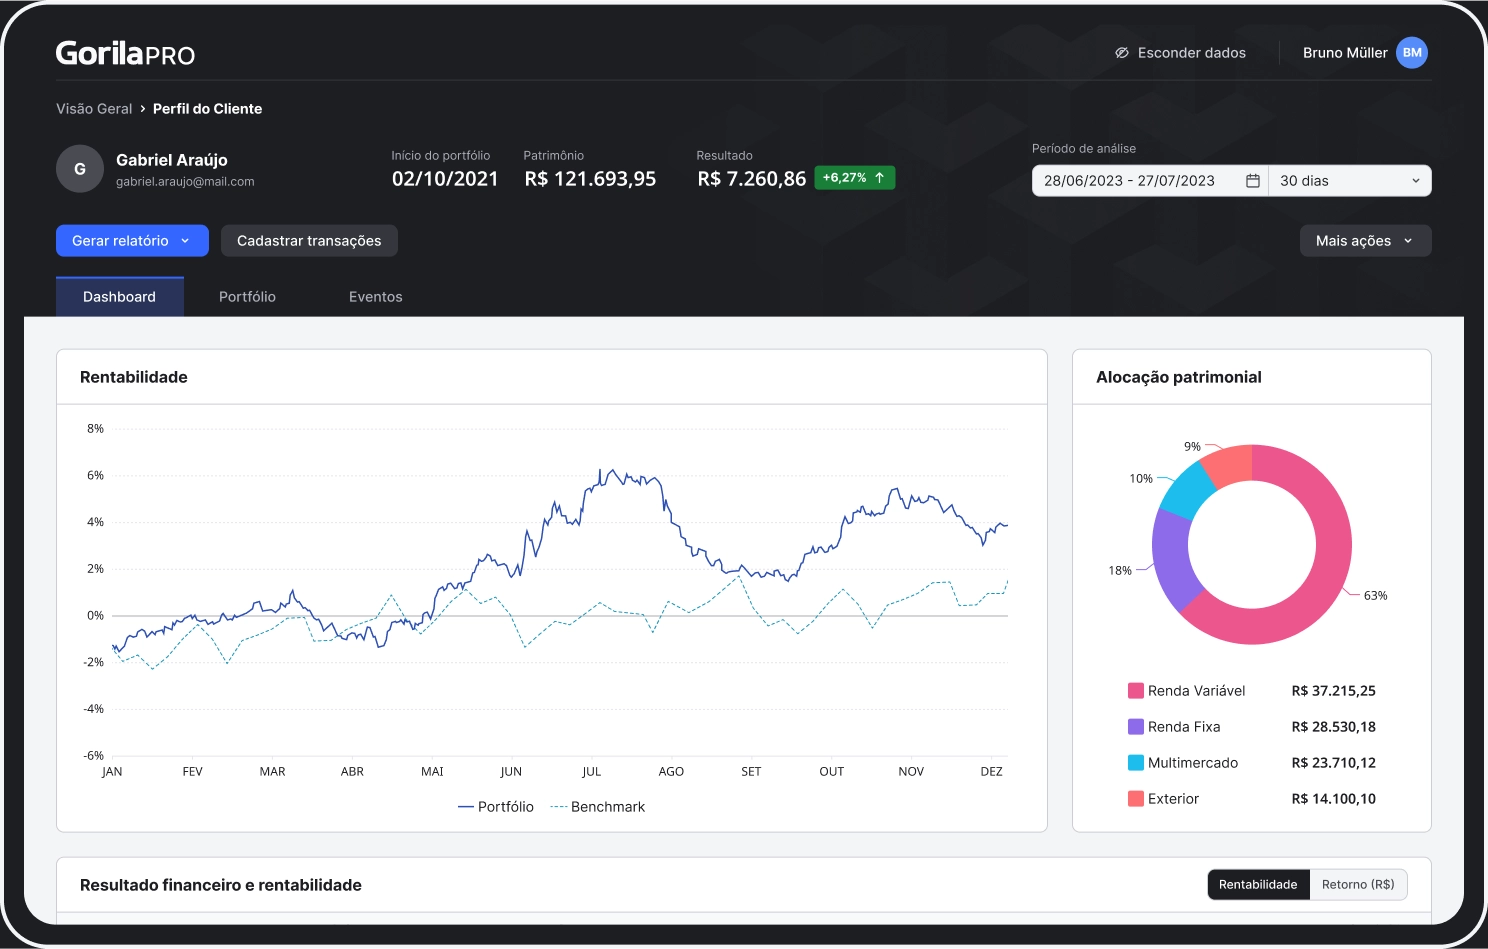1488x949 pixels.
Task: Click Resultado financeiro e rentabilidade heading
Action: tap(221, 885)
